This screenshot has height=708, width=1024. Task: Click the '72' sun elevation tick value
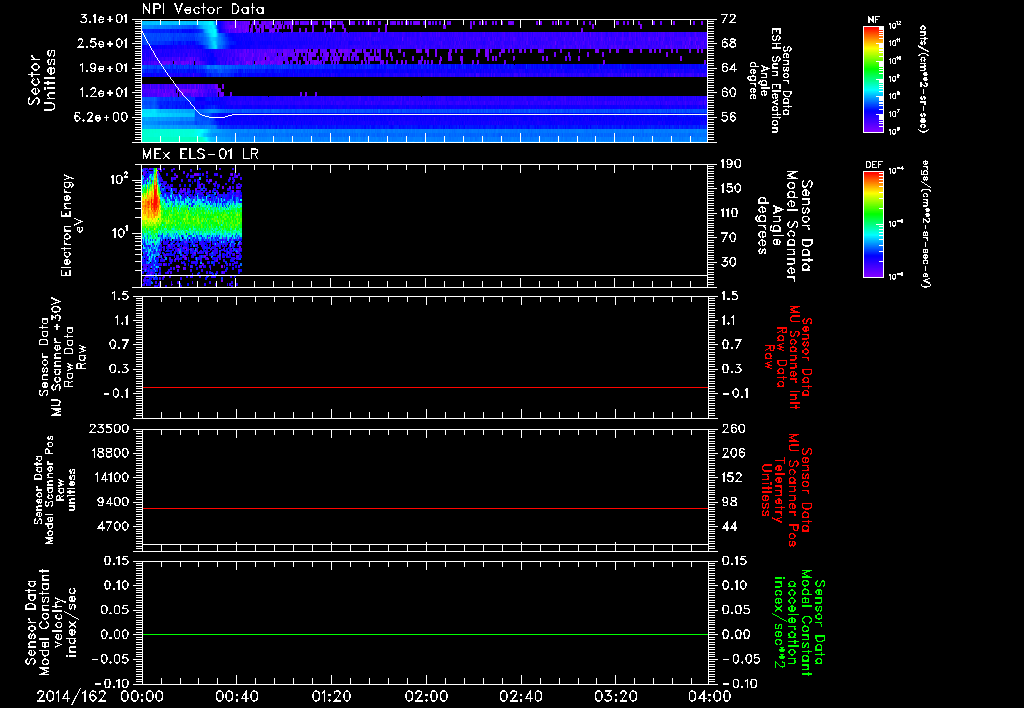pos(729,19)
